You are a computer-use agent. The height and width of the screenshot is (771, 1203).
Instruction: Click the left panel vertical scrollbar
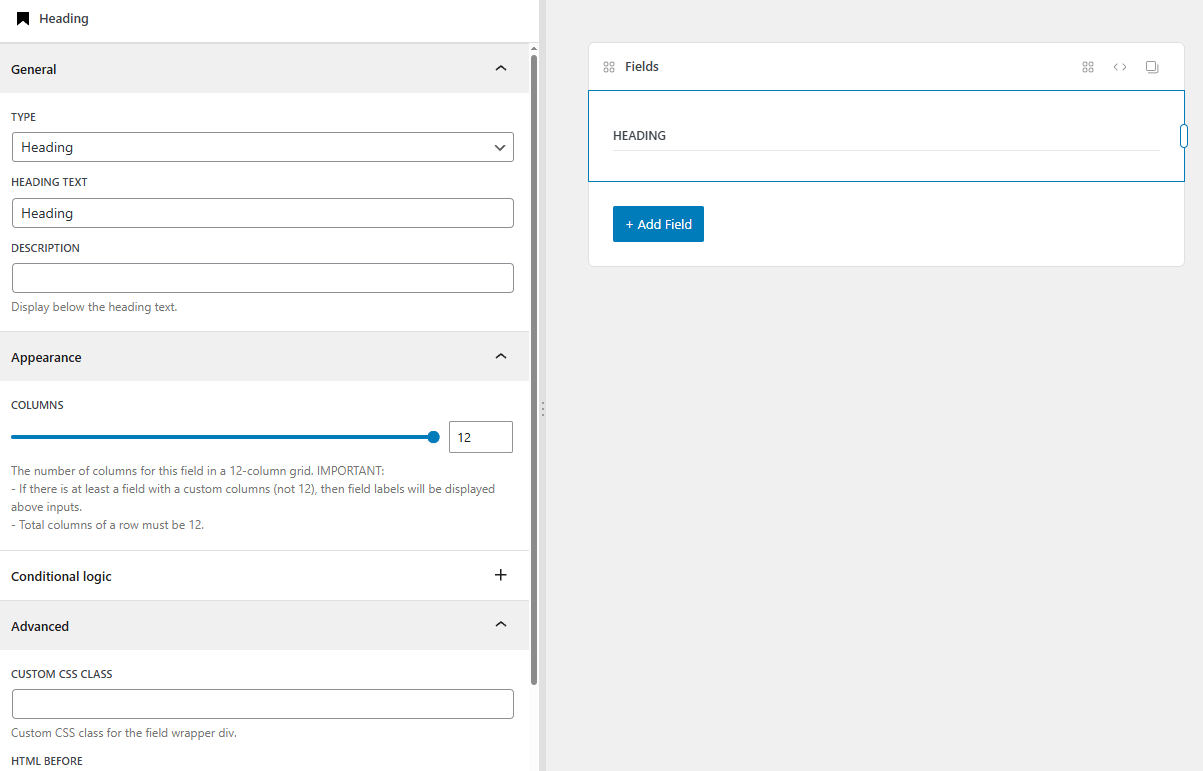[534, 370]
